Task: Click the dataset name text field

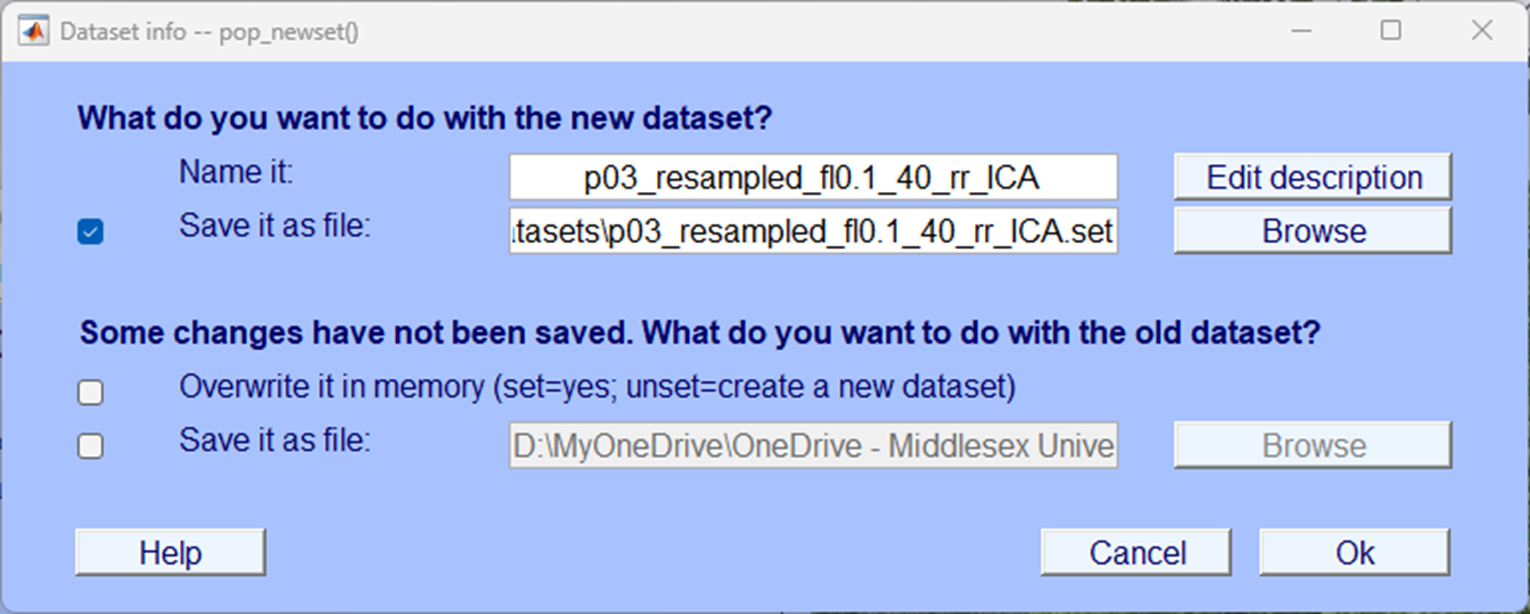Action: (x=812, y=178)
